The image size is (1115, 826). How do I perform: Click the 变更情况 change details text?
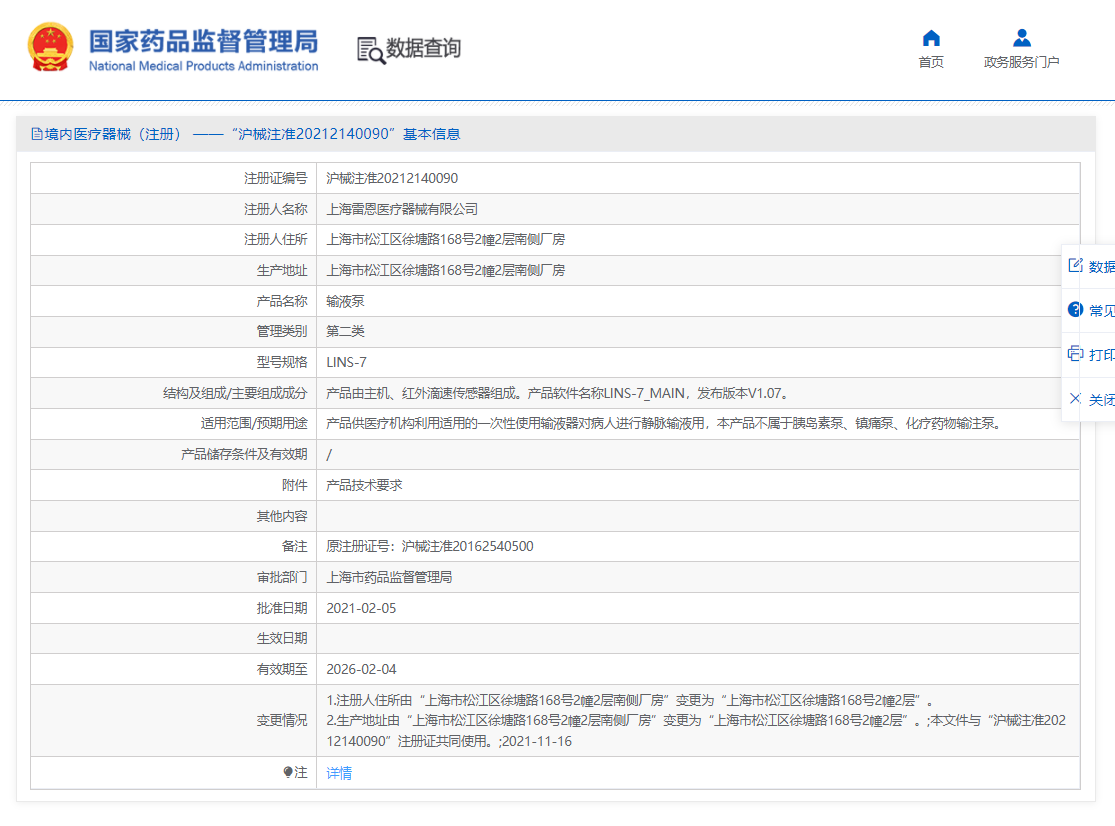tap(696, 721)
